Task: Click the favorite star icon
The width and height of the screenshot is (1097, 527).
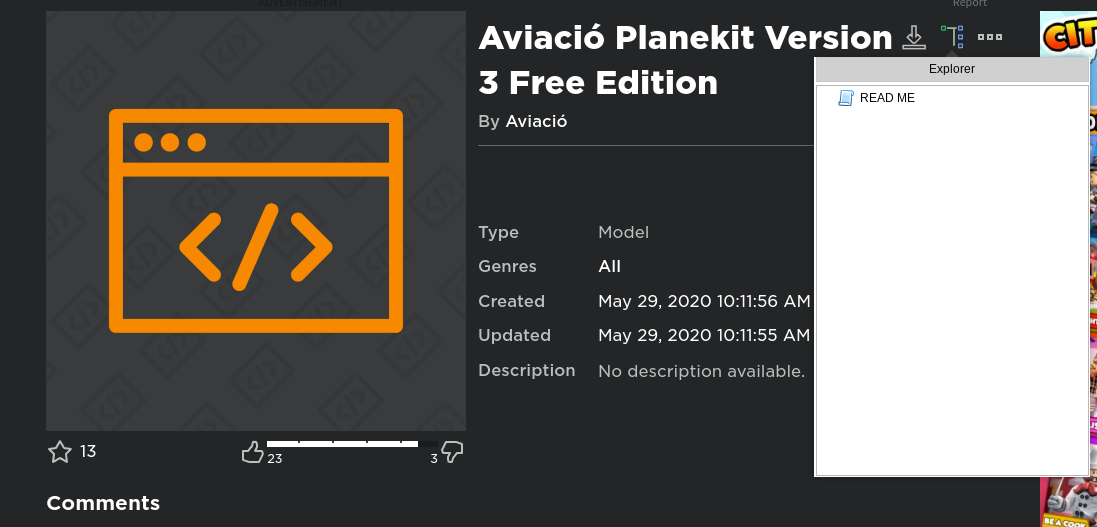Action: pyautogui.click(x=60, y=451)
